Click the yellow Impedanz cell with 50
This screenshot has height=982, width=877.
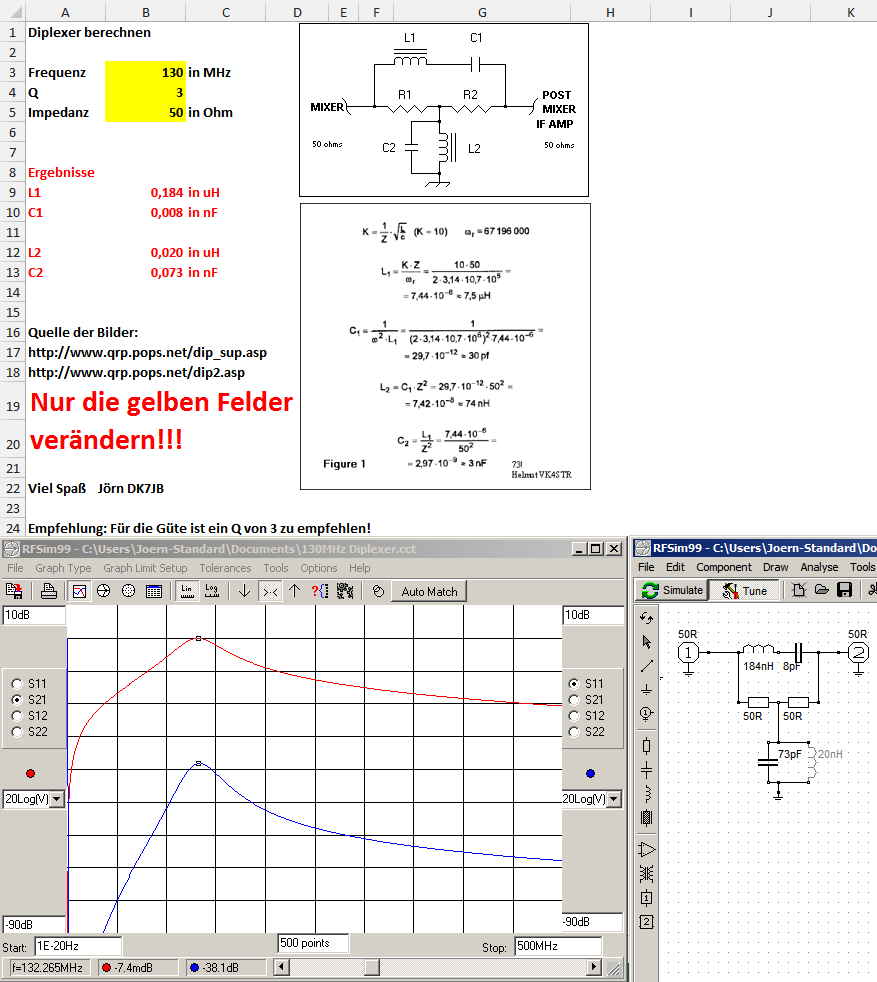point(145,112)
